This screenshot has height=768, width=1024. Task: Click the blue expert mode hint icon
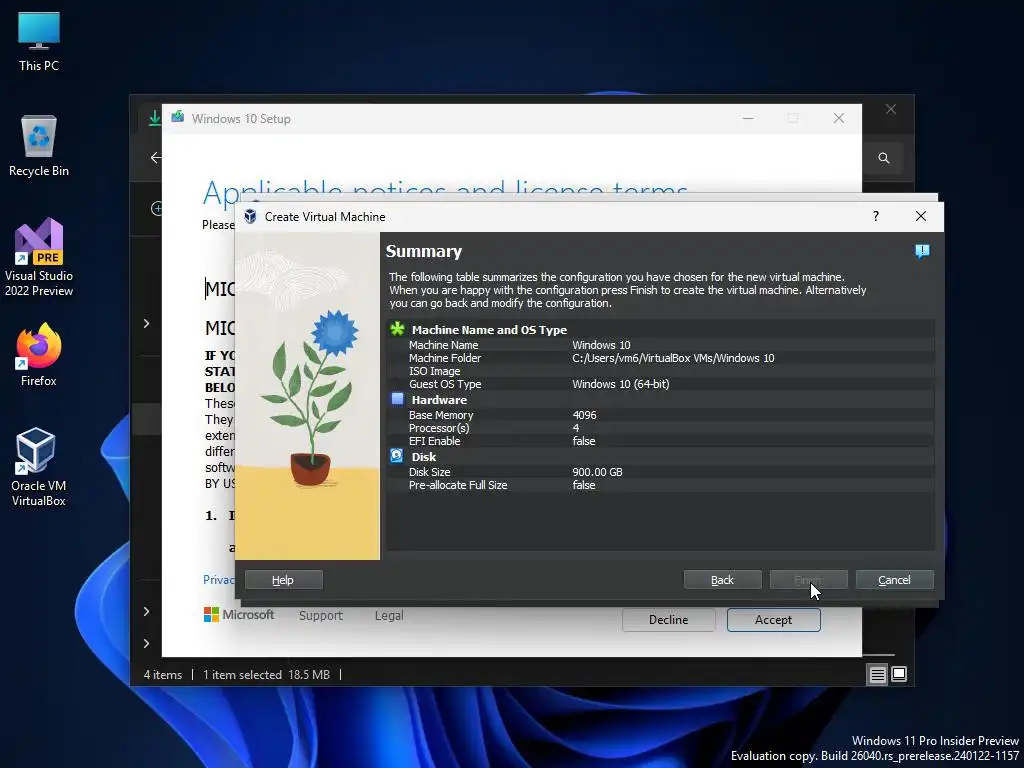(x=922, y=251)
